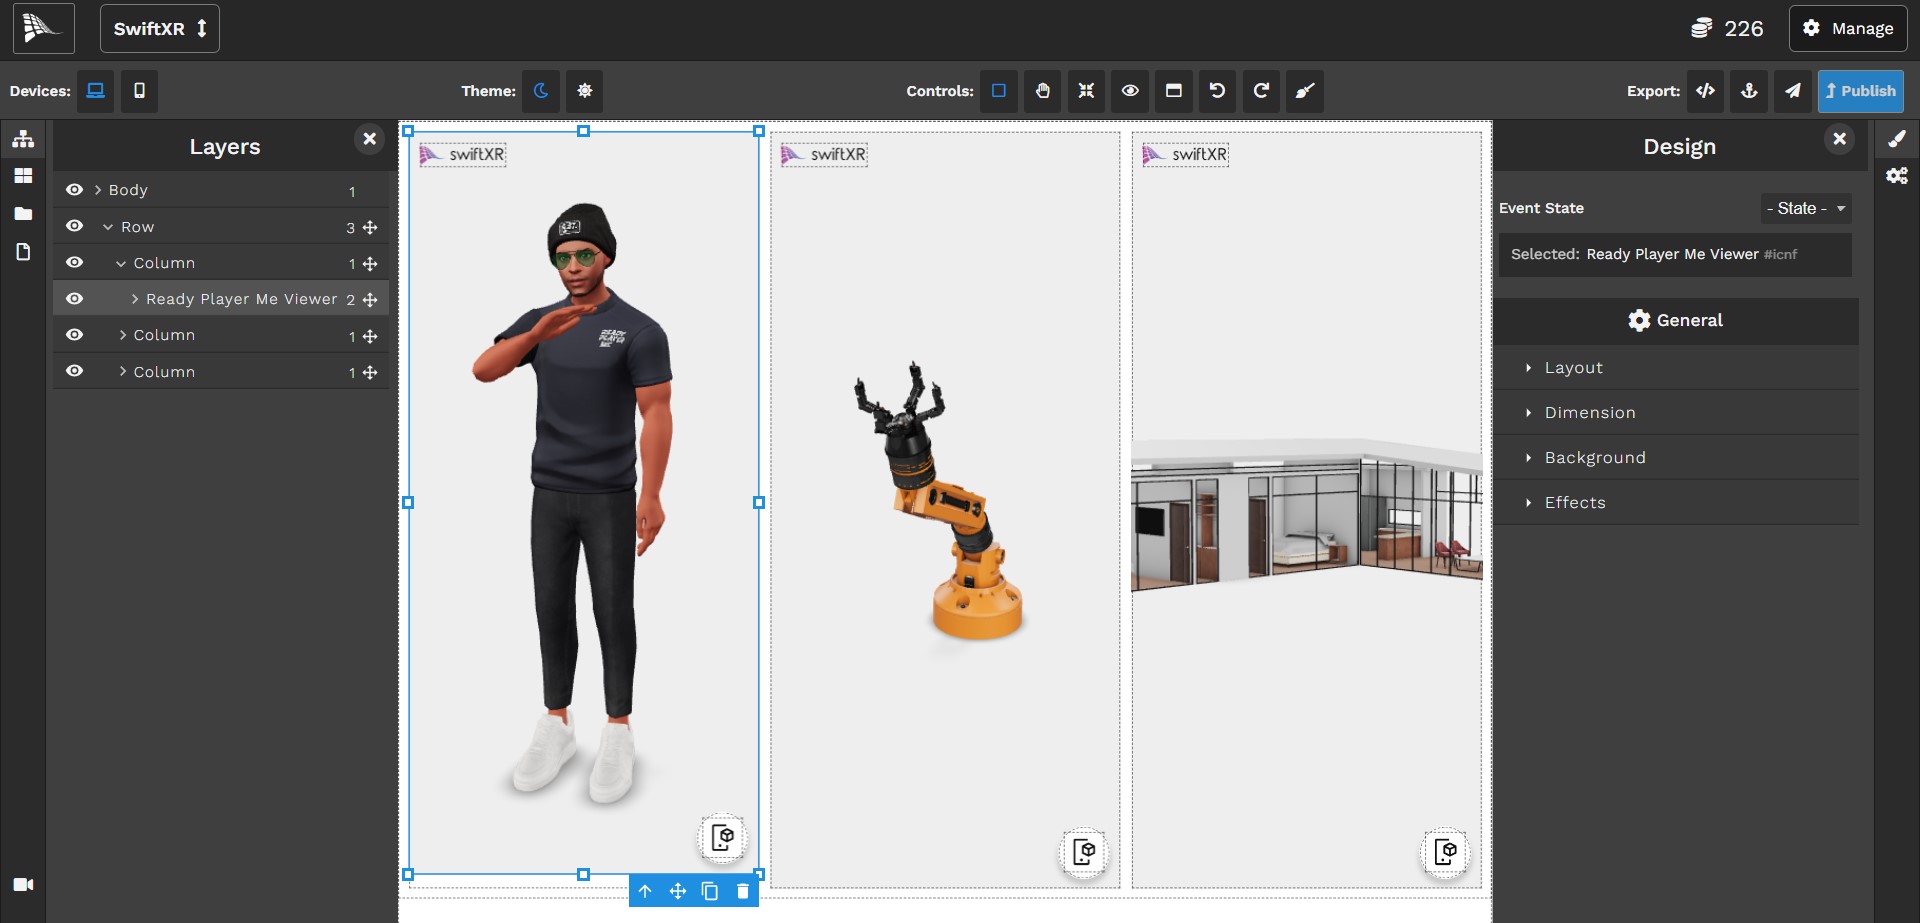The height and width of the screenshot is (923, 1920).
Task: Click the screen recording camera icon bottom left
Action: click(23, 884)
